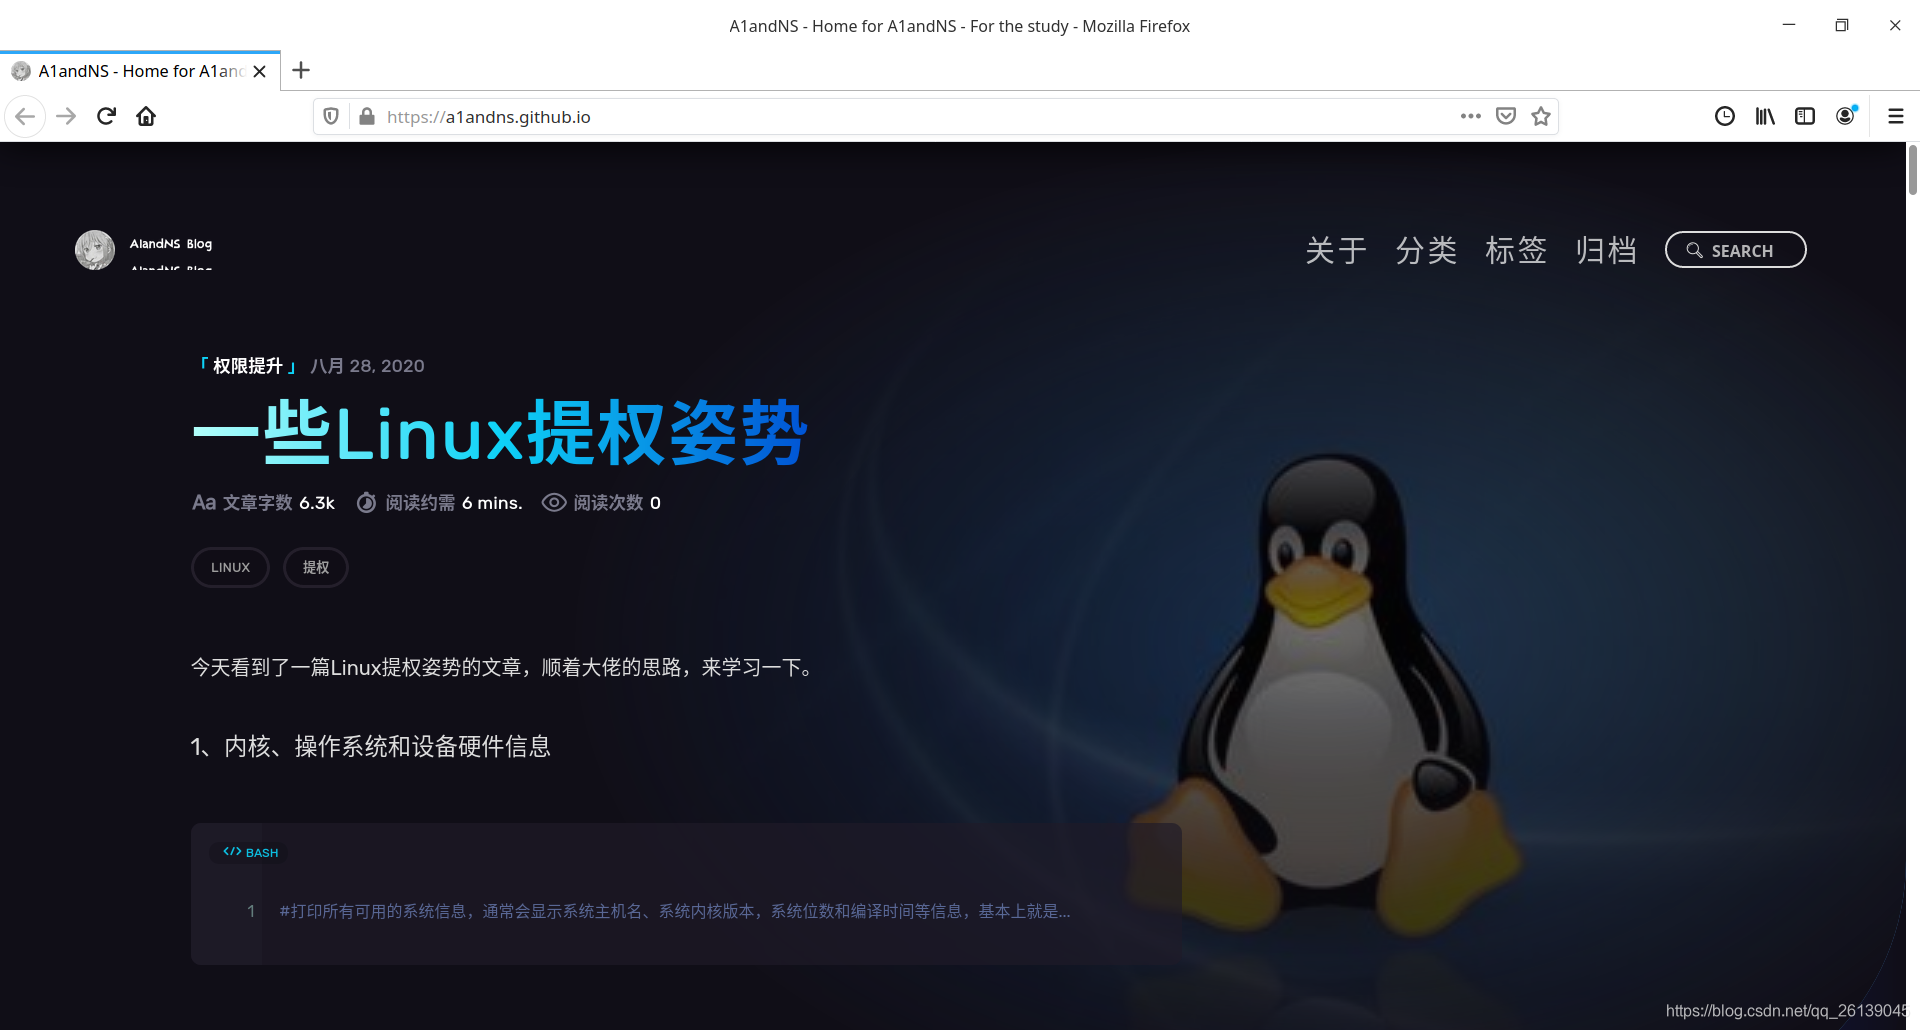View site security padlock details
Screen dimensions: 1920x1030
pos(367,117)
